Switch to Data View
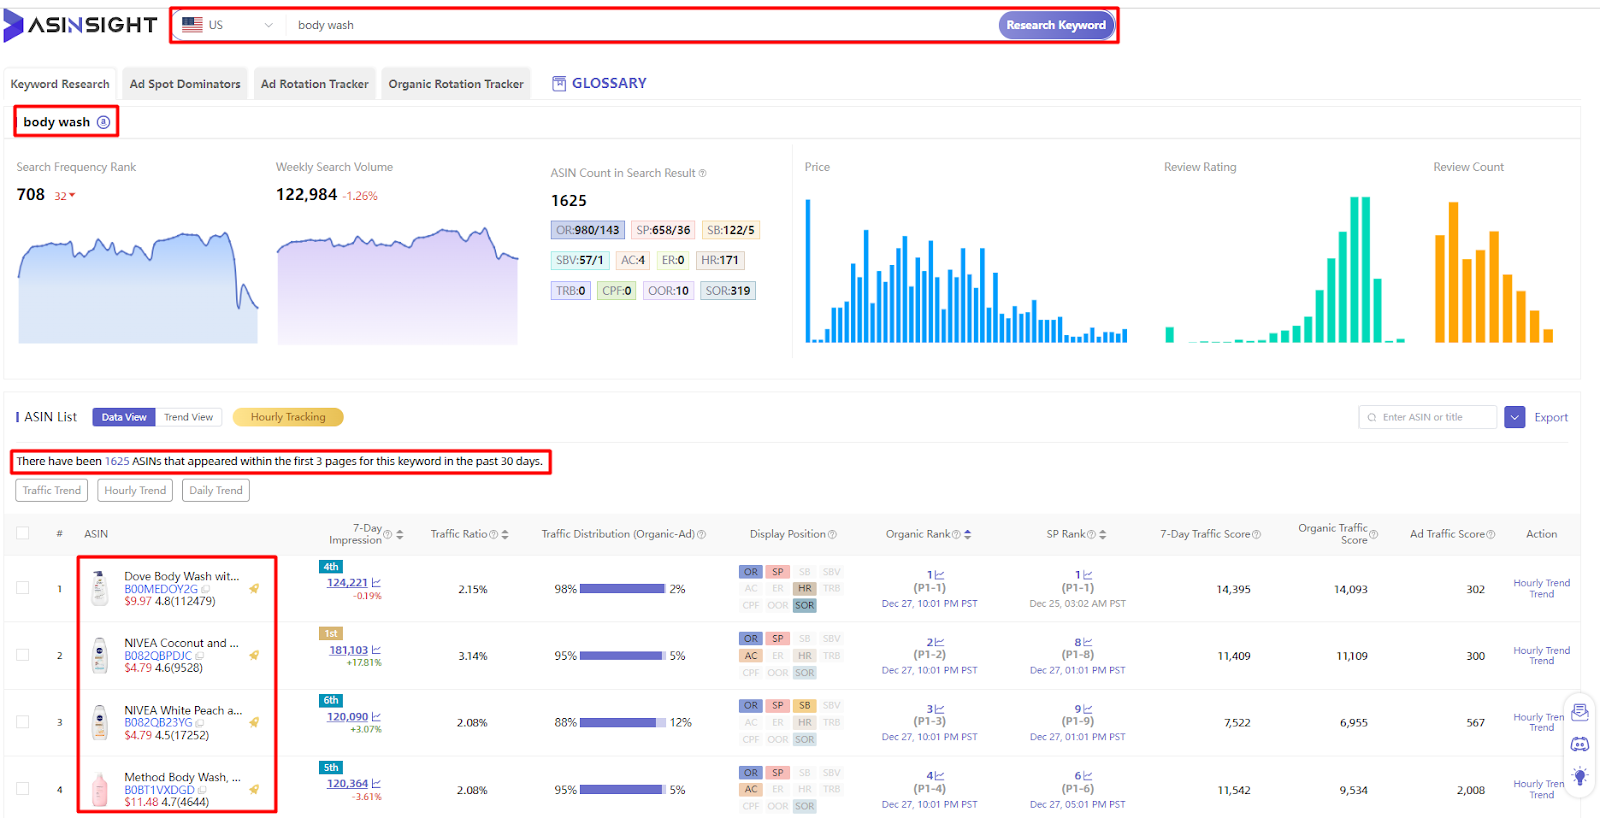This screenshot has height=818, width=1600. tap(124, 417)
